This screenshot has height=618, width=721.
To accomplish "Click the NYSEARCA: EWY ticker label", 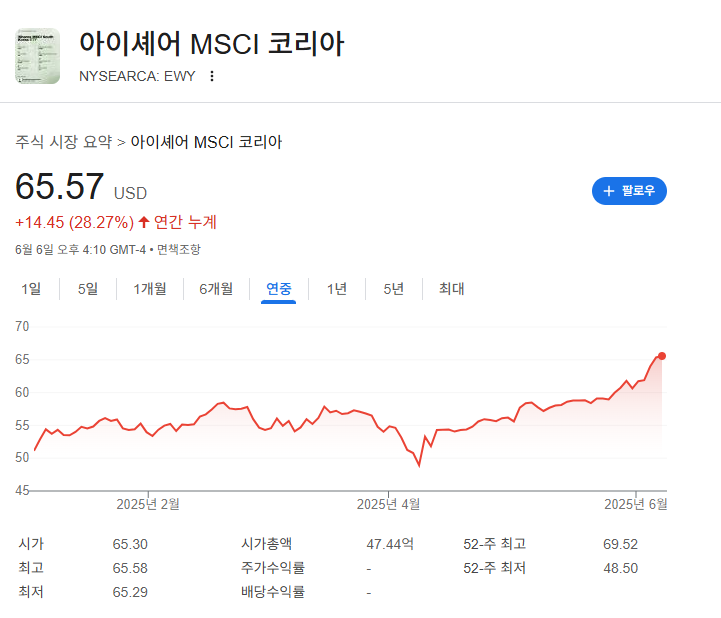I will click(x=137, y=76).
